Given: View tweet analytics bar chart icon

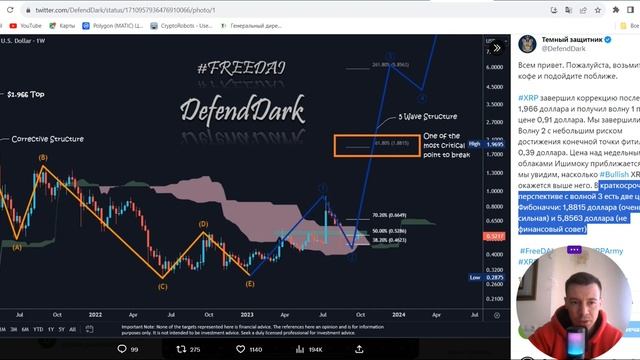Looking at the screenshot, I should click(300, 349).
